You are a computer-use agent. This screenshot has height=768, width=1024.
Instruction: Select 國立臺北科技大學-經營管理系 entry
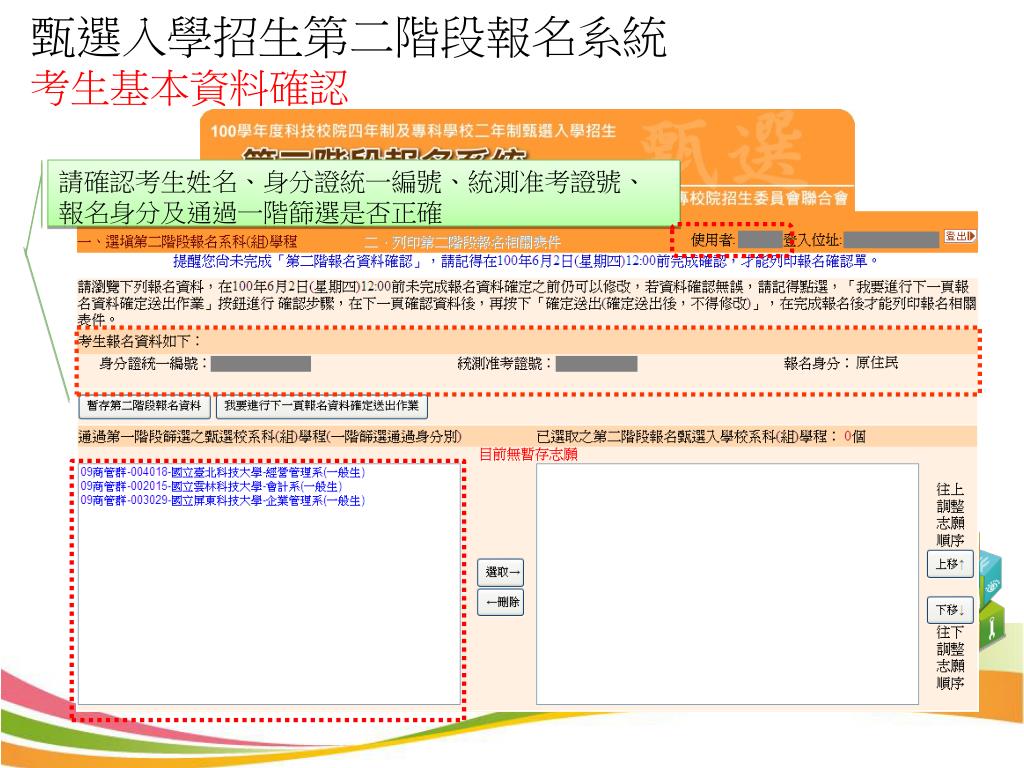223,472
